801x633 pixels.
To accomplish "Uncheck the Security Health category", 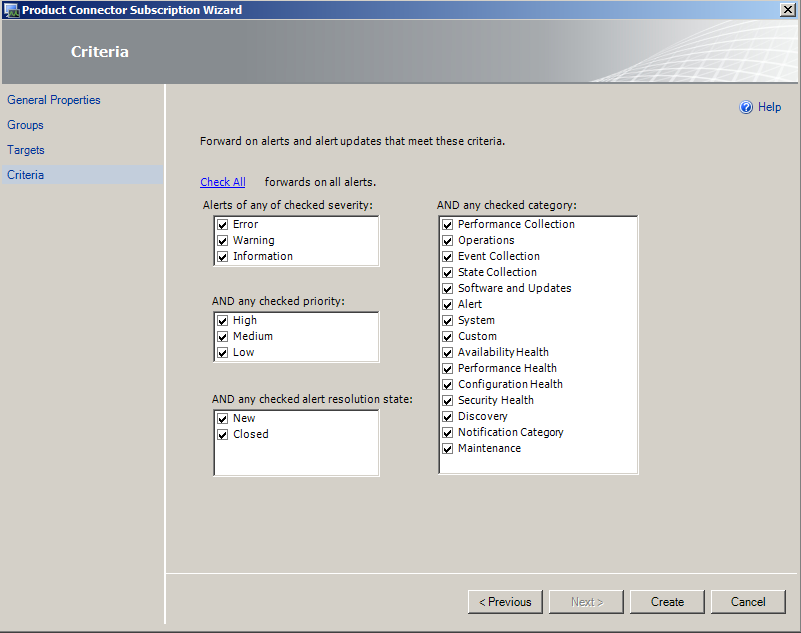I will tap(447, 401).
